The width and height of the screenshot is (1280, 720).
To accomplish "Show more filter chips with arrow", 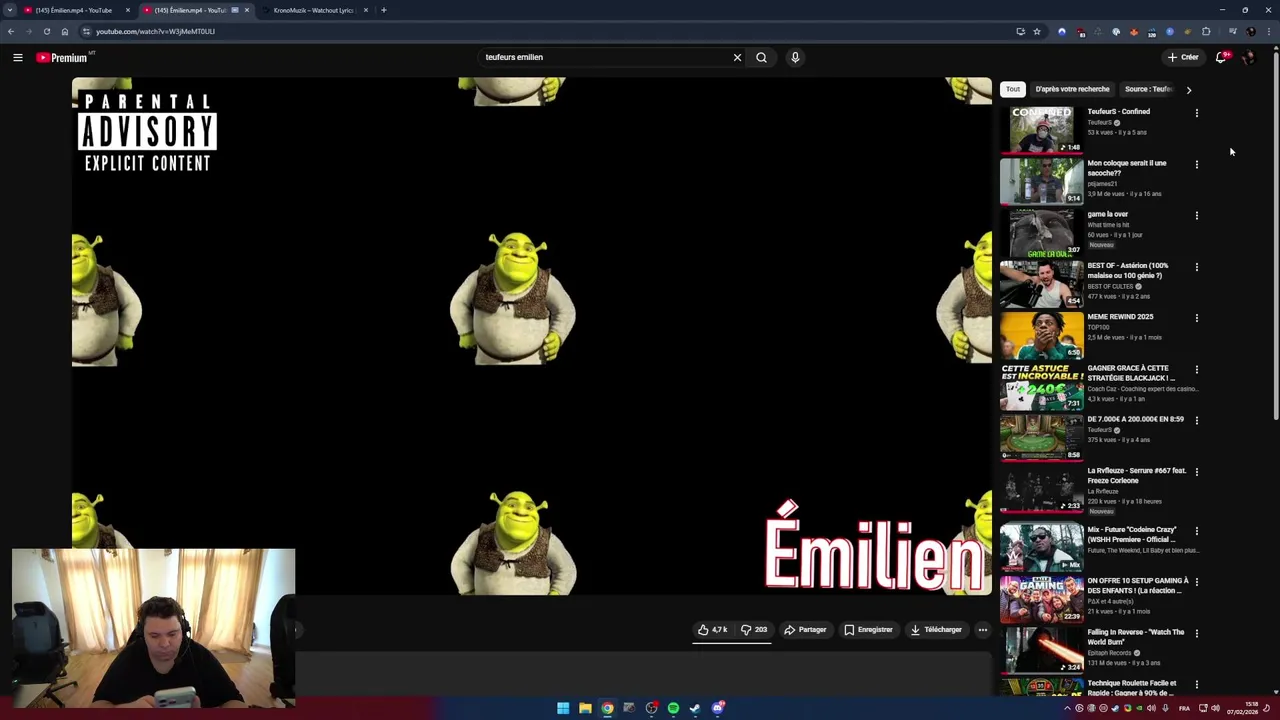I will coord(1188,89).
